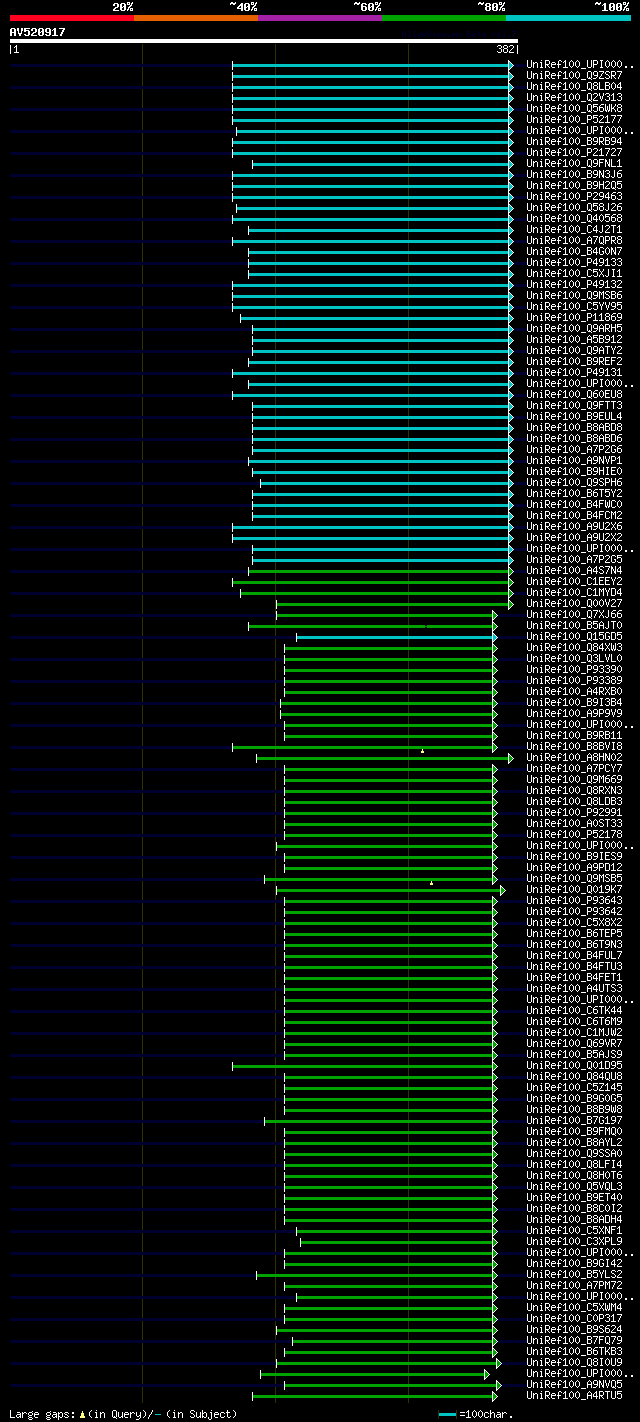Viewport: 640px width, 1422px height.
Task: Click the green ~80% legend segment
Action: [444, 18]
